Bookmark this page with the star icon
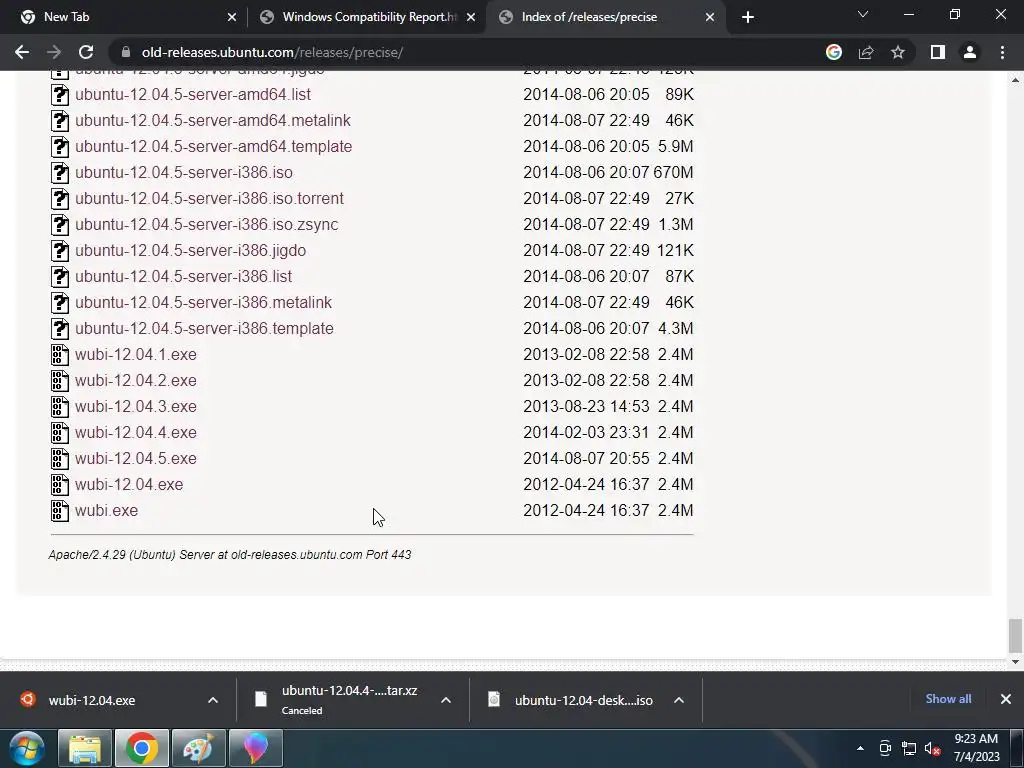The image size is (1024, 768). [898, 52]
